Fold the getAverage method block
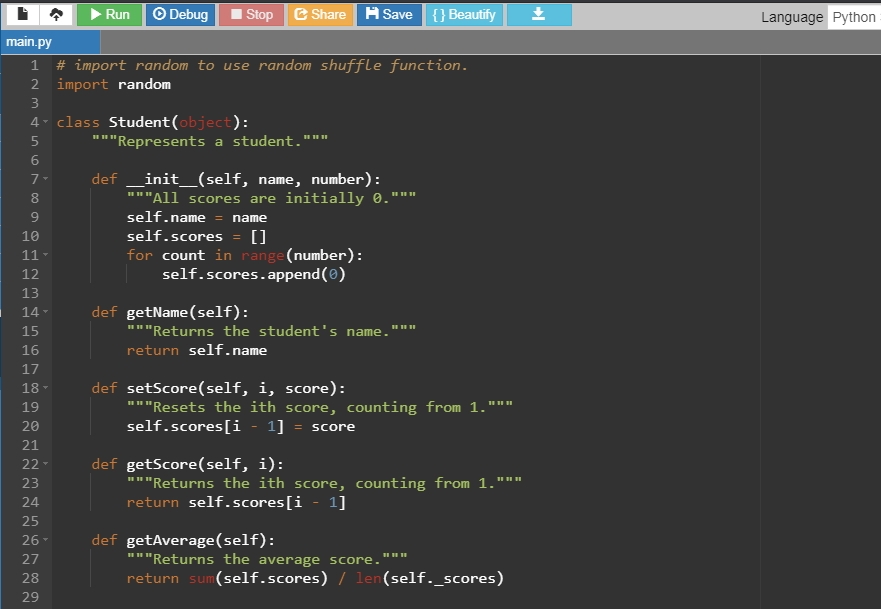 47,541
